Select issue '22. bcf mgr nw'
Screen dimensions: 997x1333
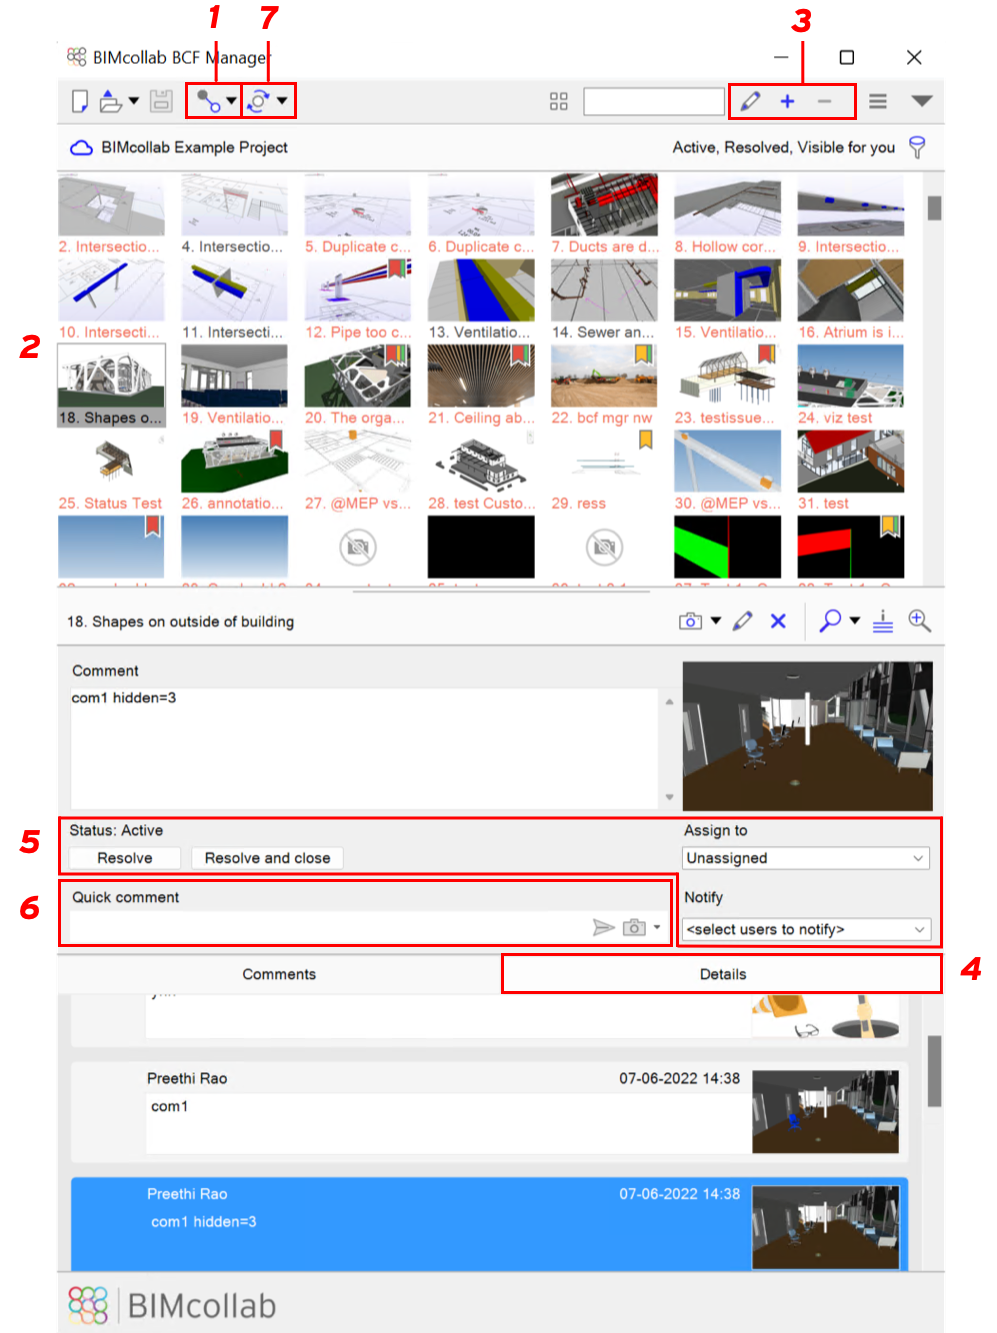point(604,386)
